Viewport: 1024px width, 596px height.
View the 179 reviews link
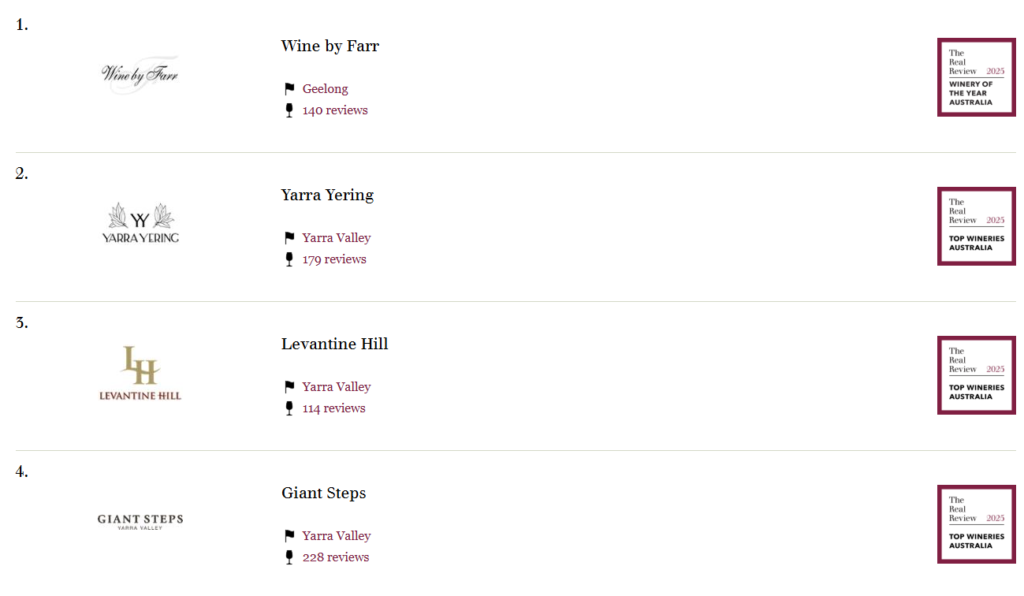point(334,259)
